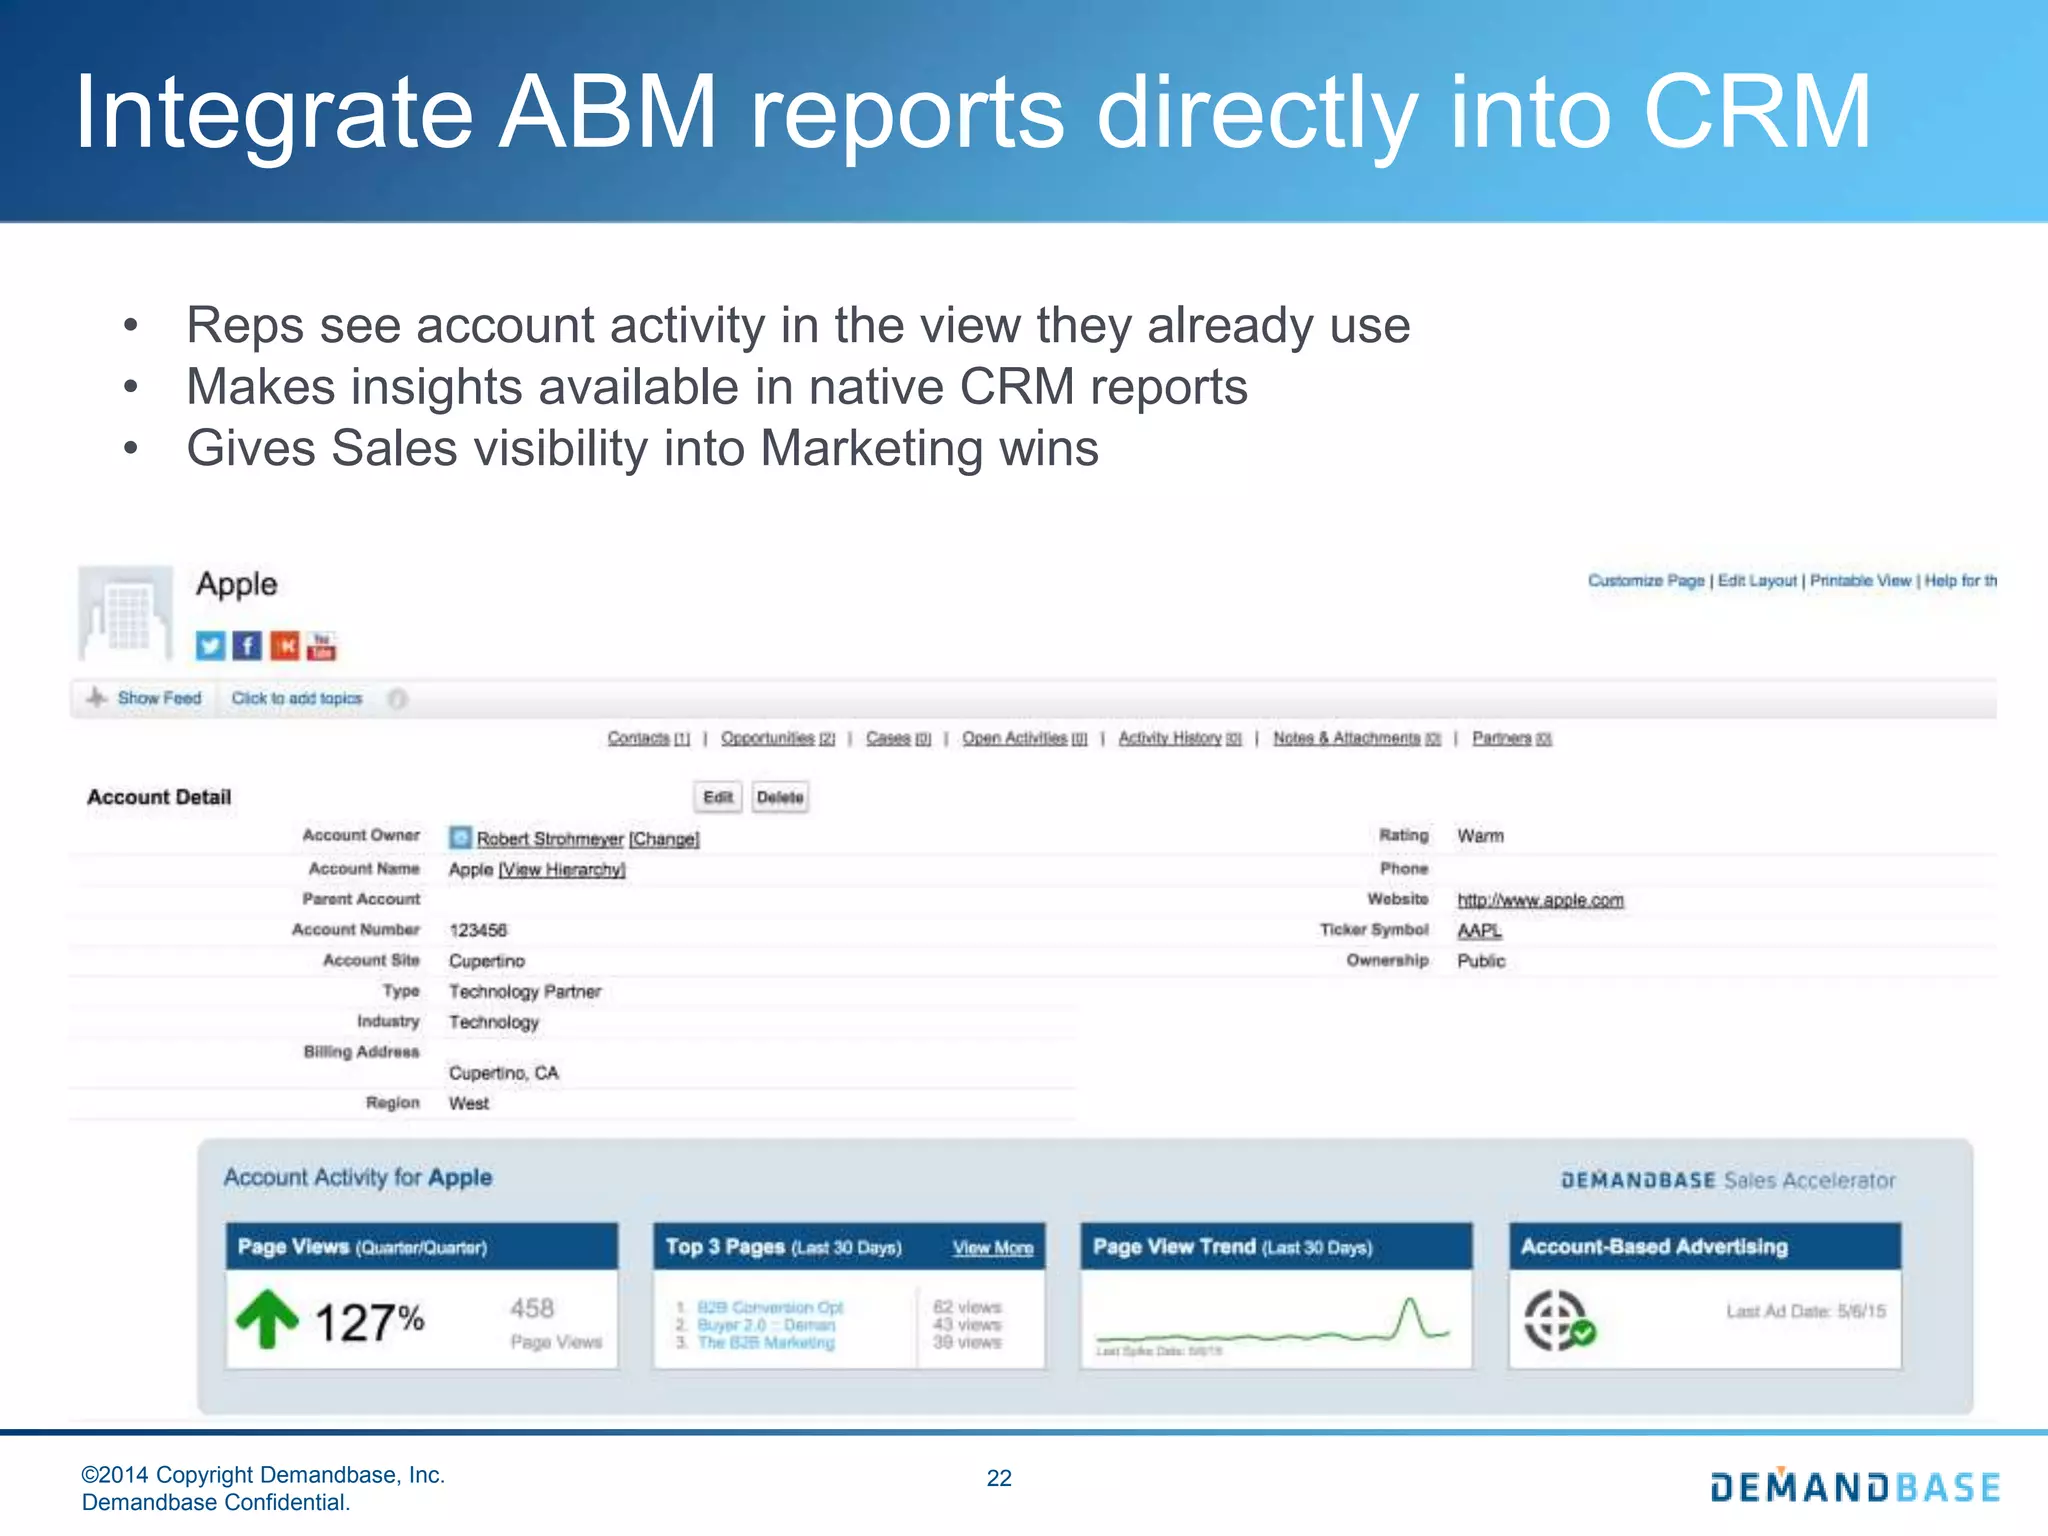Open the B2B Conversion Opt page link

click(770, 1307)
